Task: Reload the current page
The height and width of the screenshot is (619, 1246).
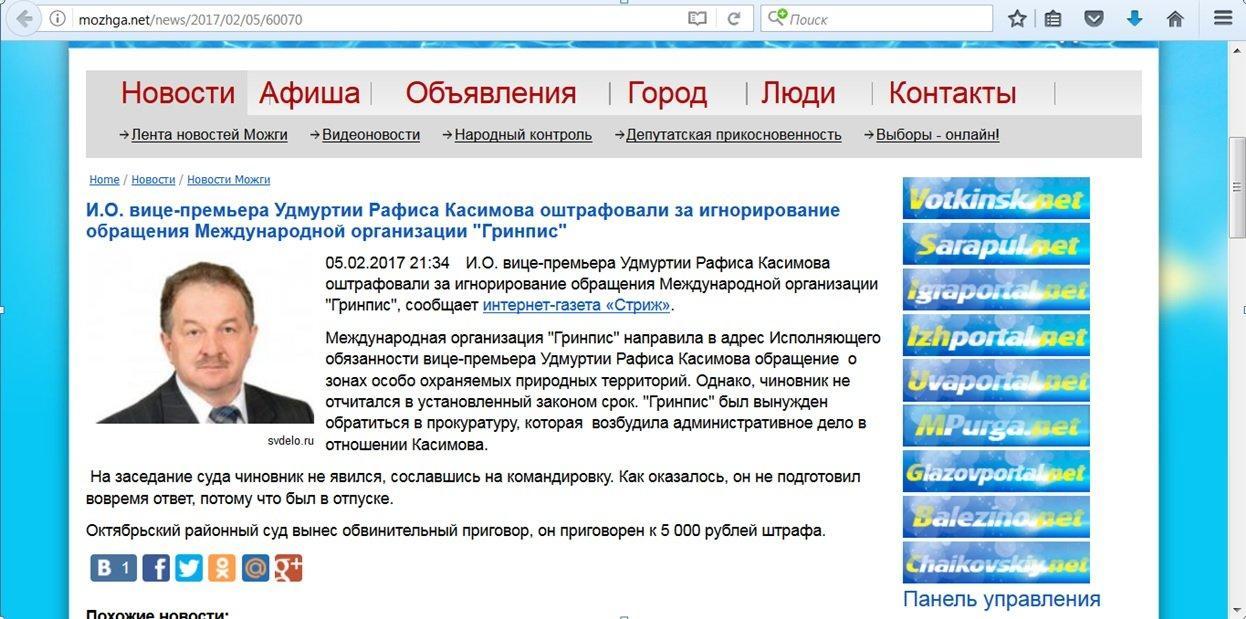Action: (734, 19)
